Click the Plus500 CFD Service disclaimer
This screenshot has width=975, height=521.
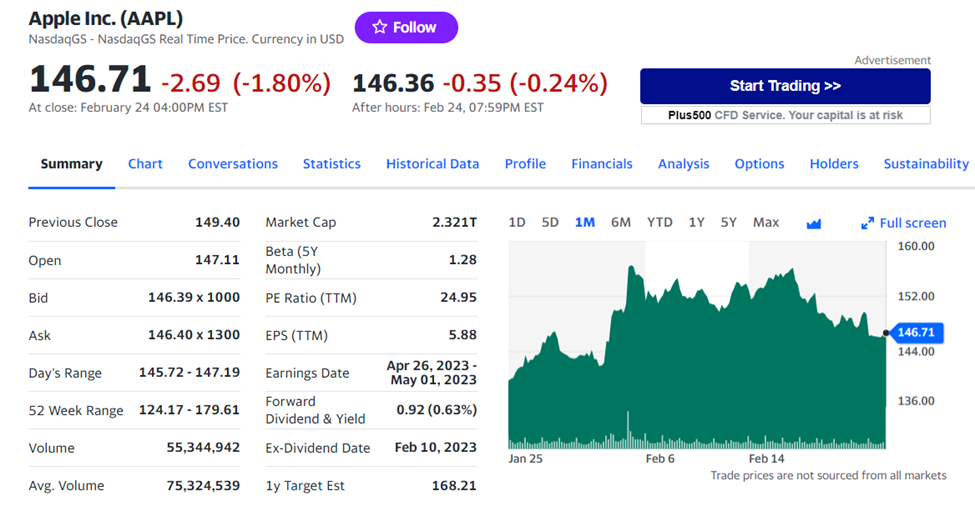pos(785,115)
